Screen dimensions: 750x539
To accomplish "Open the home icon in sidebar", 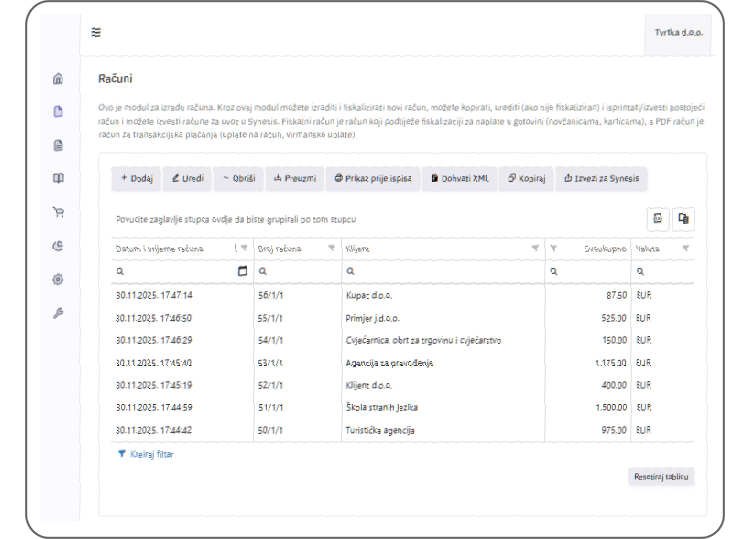I will 58,79.
